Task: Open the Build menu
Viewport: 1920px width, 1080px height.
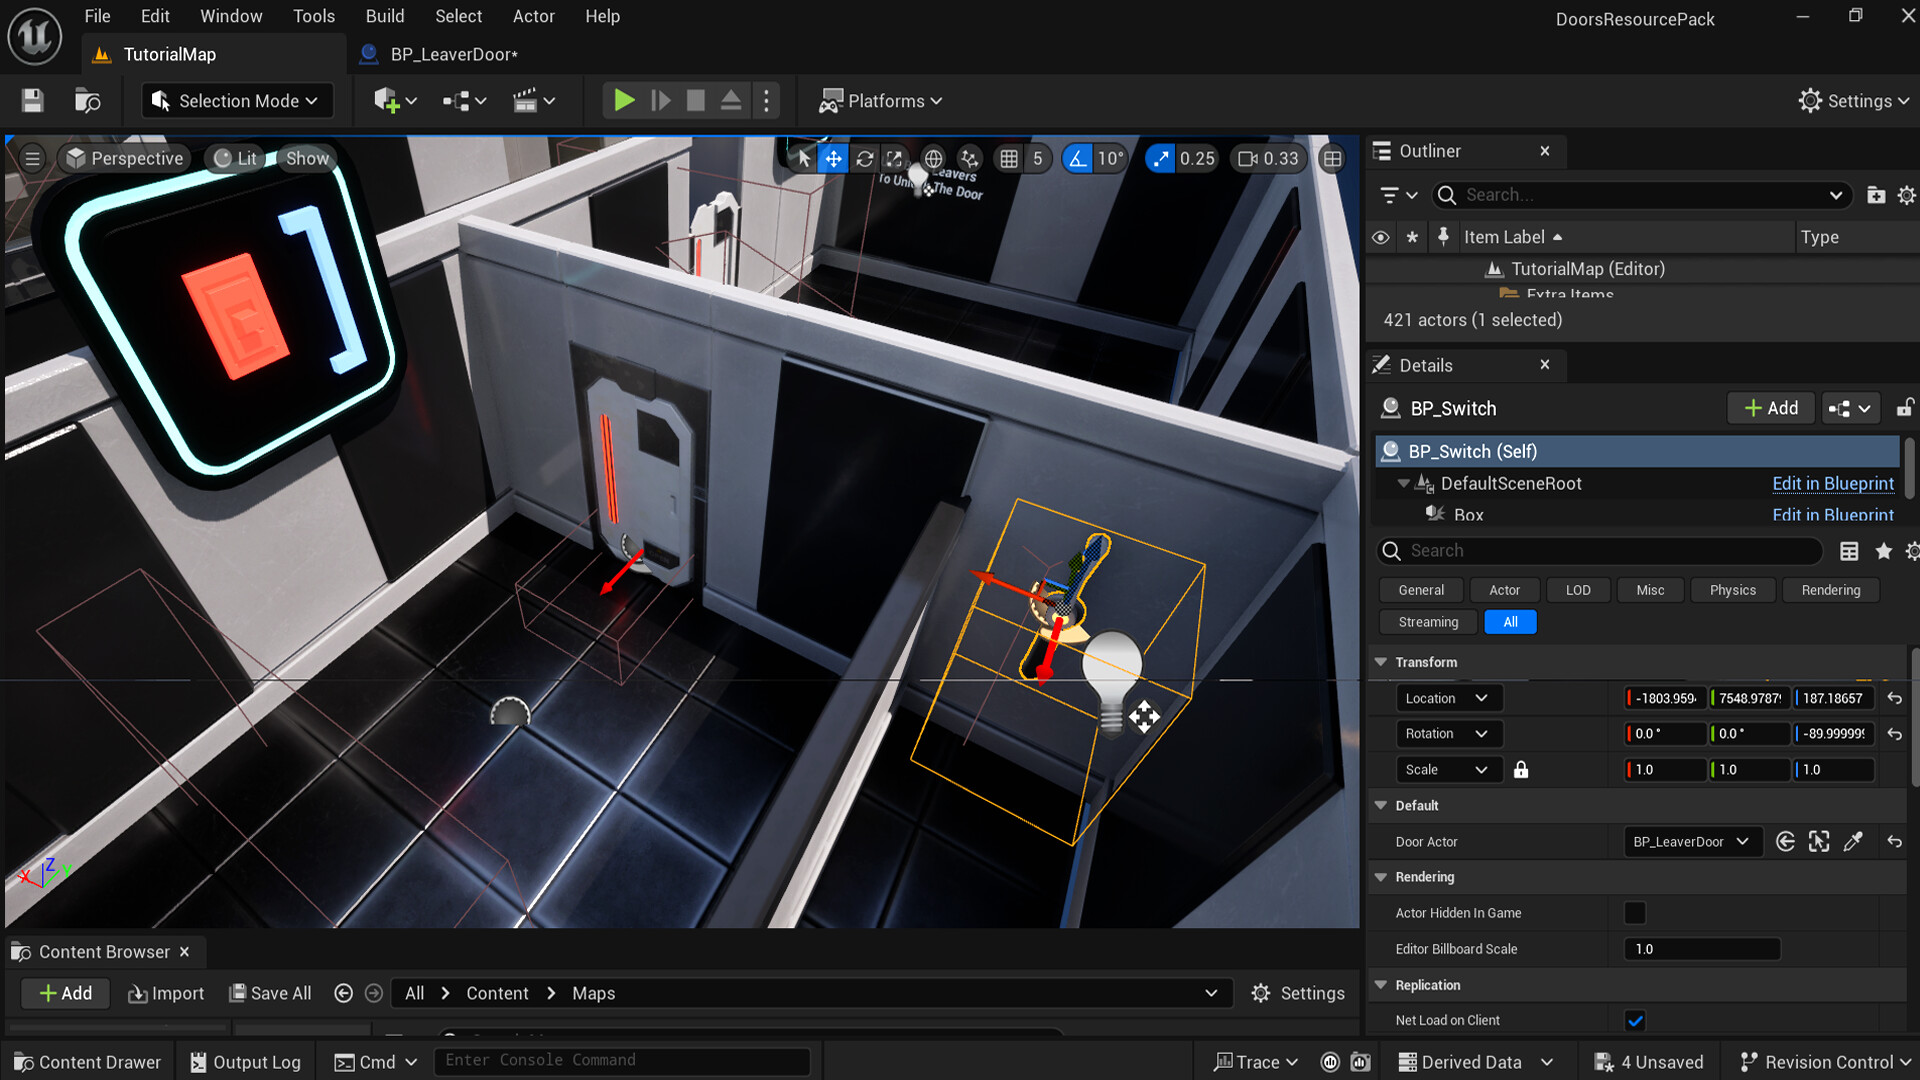Action: 384,16
